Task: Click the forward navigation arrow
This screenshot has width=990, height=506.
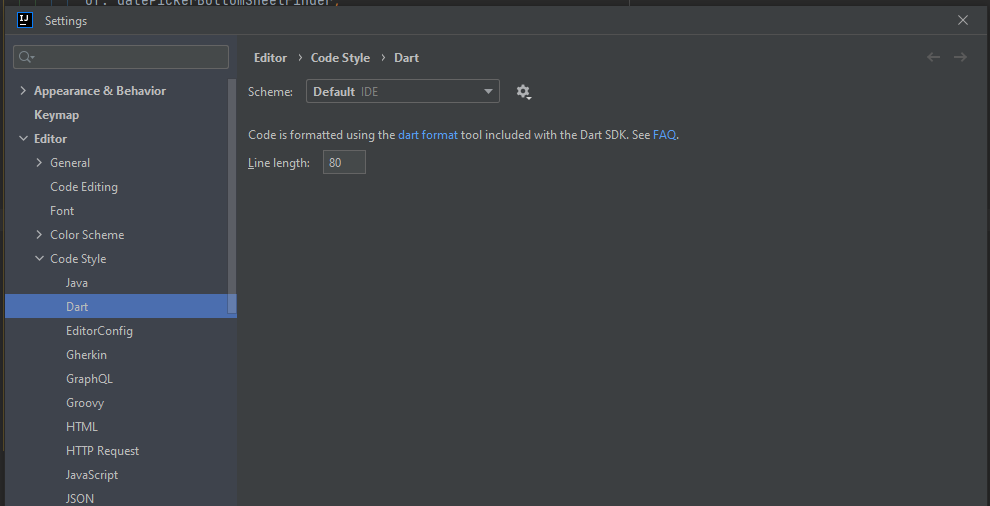Action: click(x=960, y=57)
